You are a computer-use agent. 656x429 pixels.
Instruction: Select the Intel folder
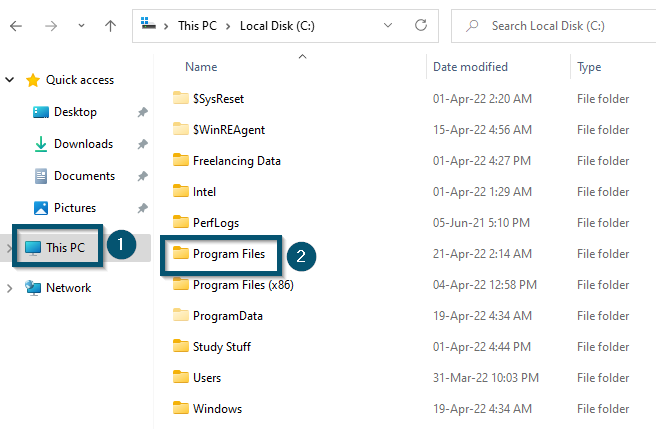[x=204, y=192]
